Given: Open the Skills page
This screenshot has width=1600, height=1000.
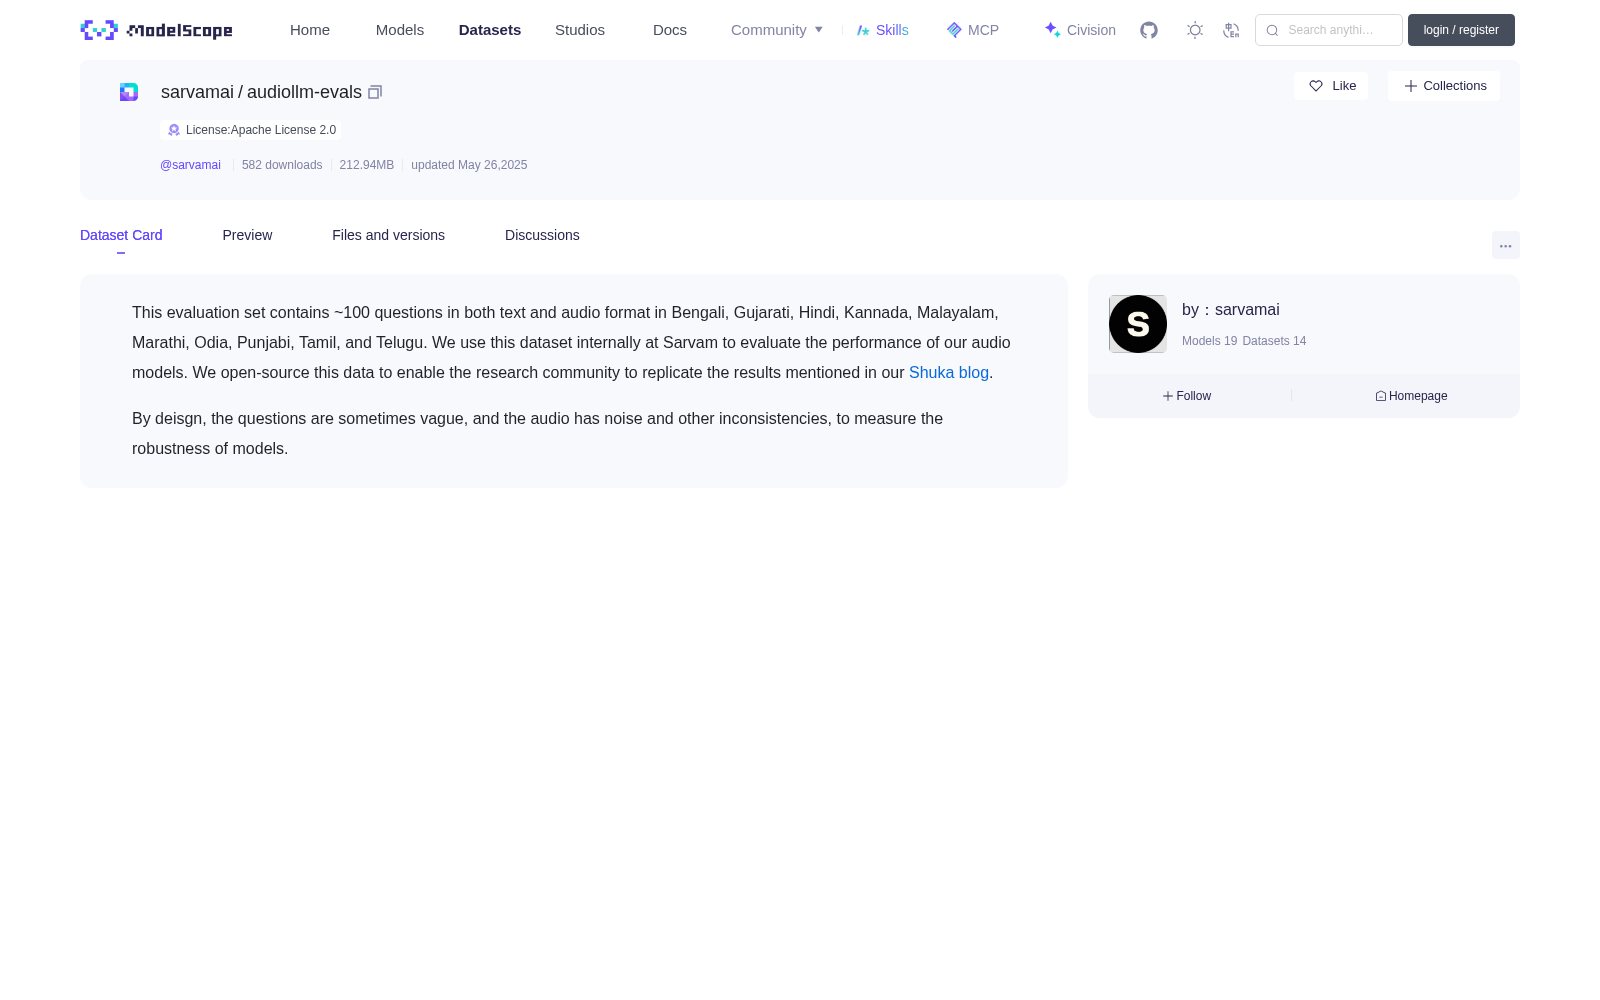Looking at the screenshot, I should click(883, 30).
